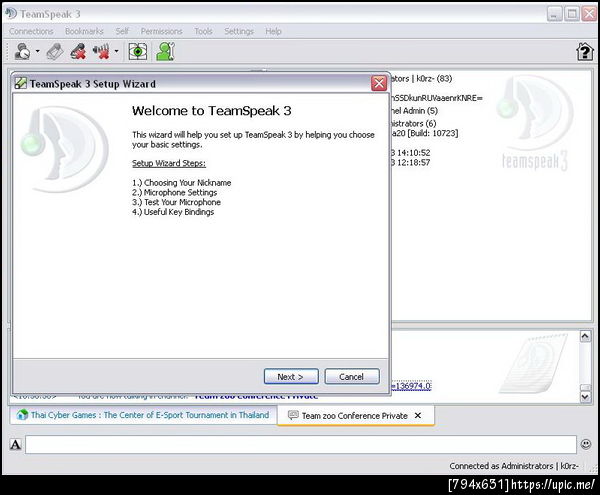The height and width of the screenshot is (495, 600).
Task: Expand the mute speakers dropdown arrow
Action: (x=116, y=51)
